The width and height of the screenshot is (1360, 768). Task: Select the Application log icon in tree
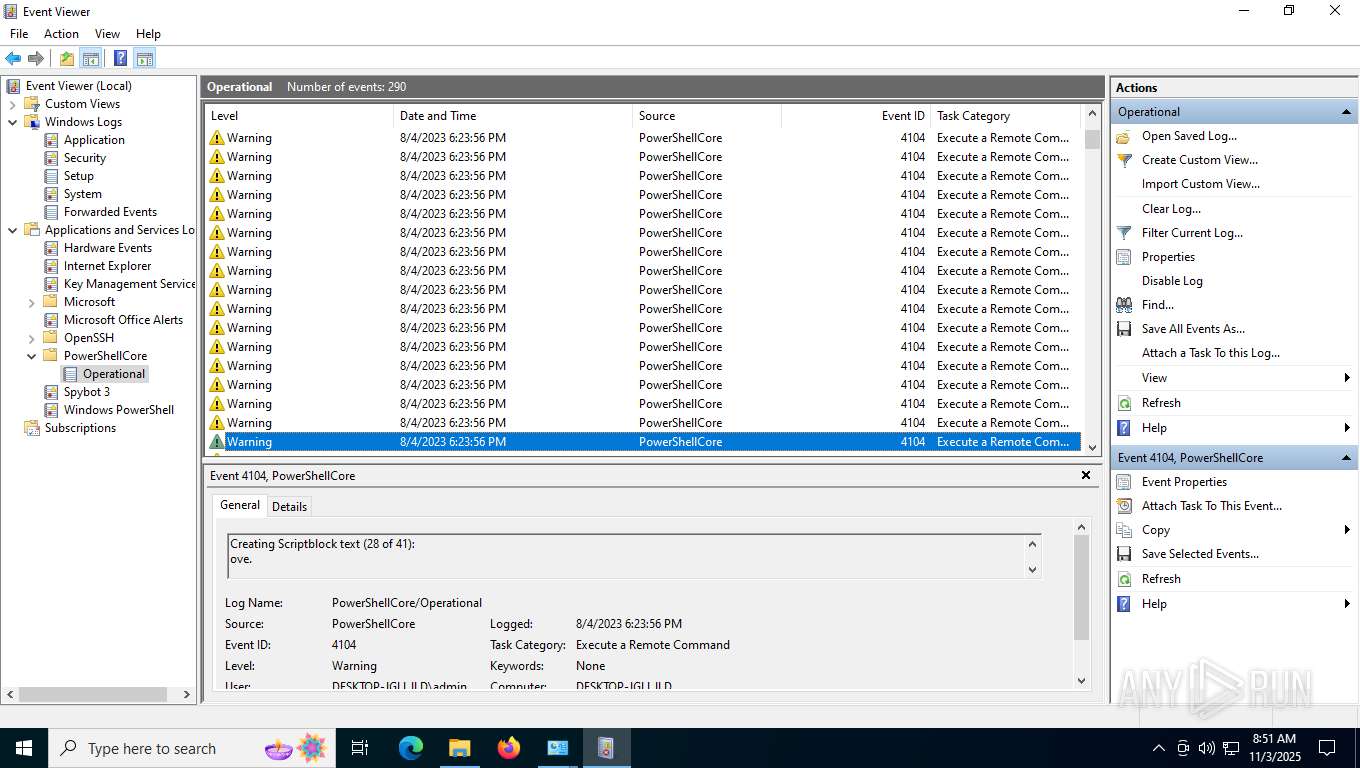coord(52,140)
